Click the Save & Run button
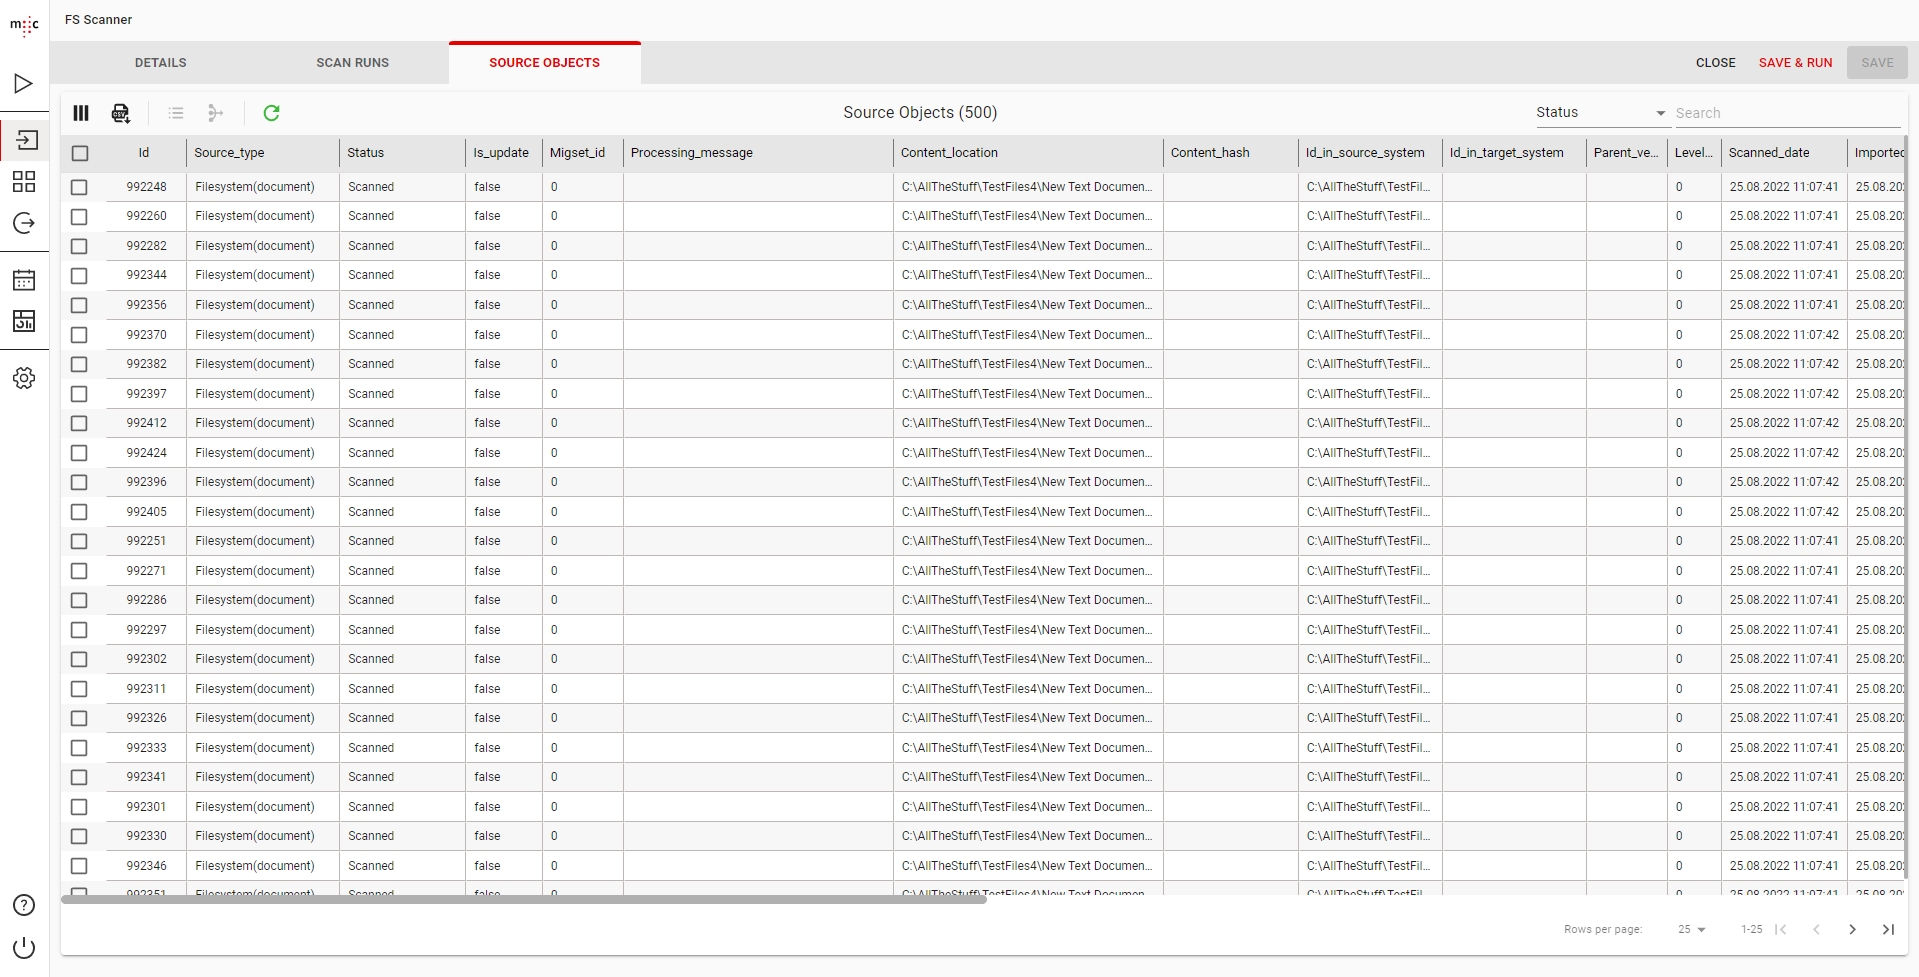1919x977 pixels. [x=1795, y=63]
